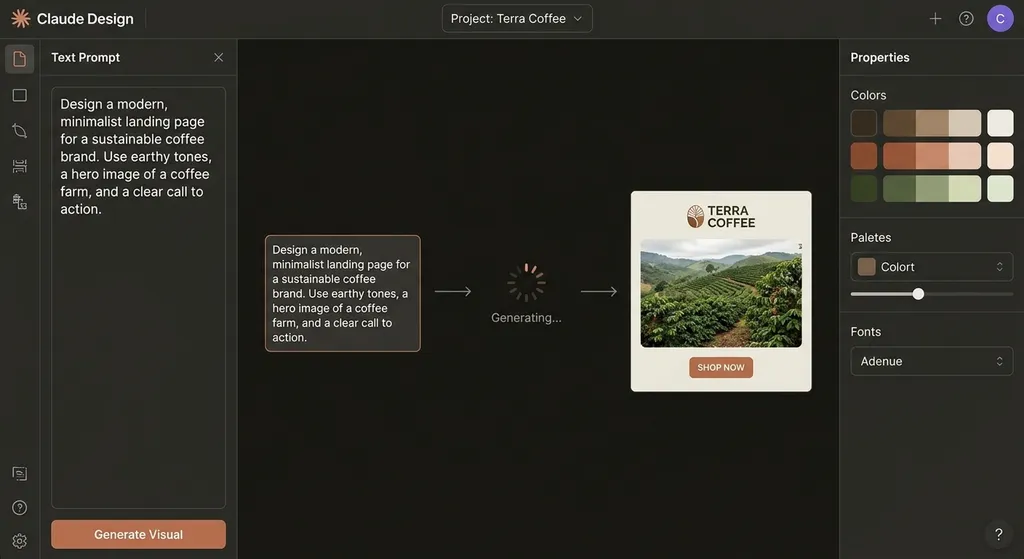Open the layout align icon in sidebar
The width and height of the screenshot is (1024, 559).
tap(20, 166)
